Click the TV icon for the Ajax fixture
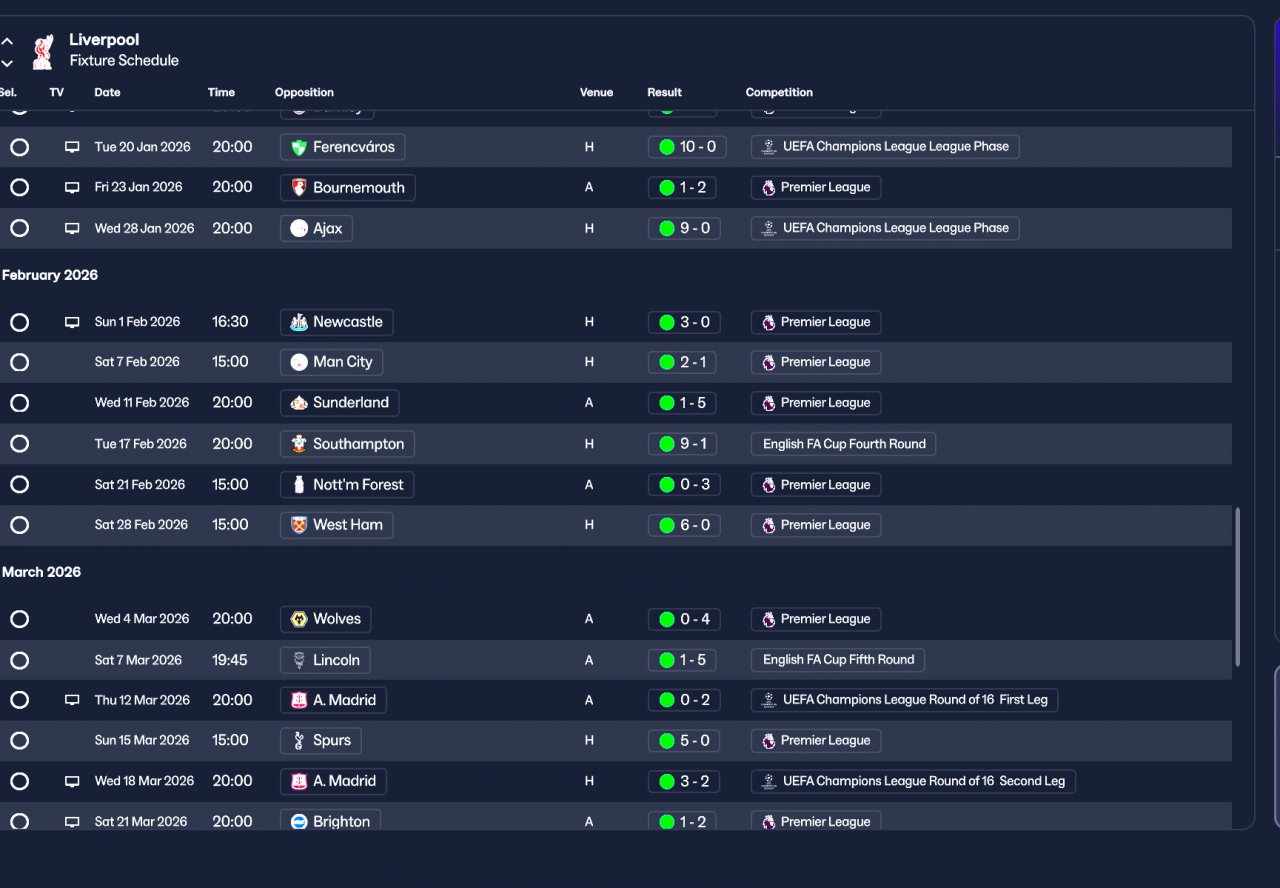 72,228
